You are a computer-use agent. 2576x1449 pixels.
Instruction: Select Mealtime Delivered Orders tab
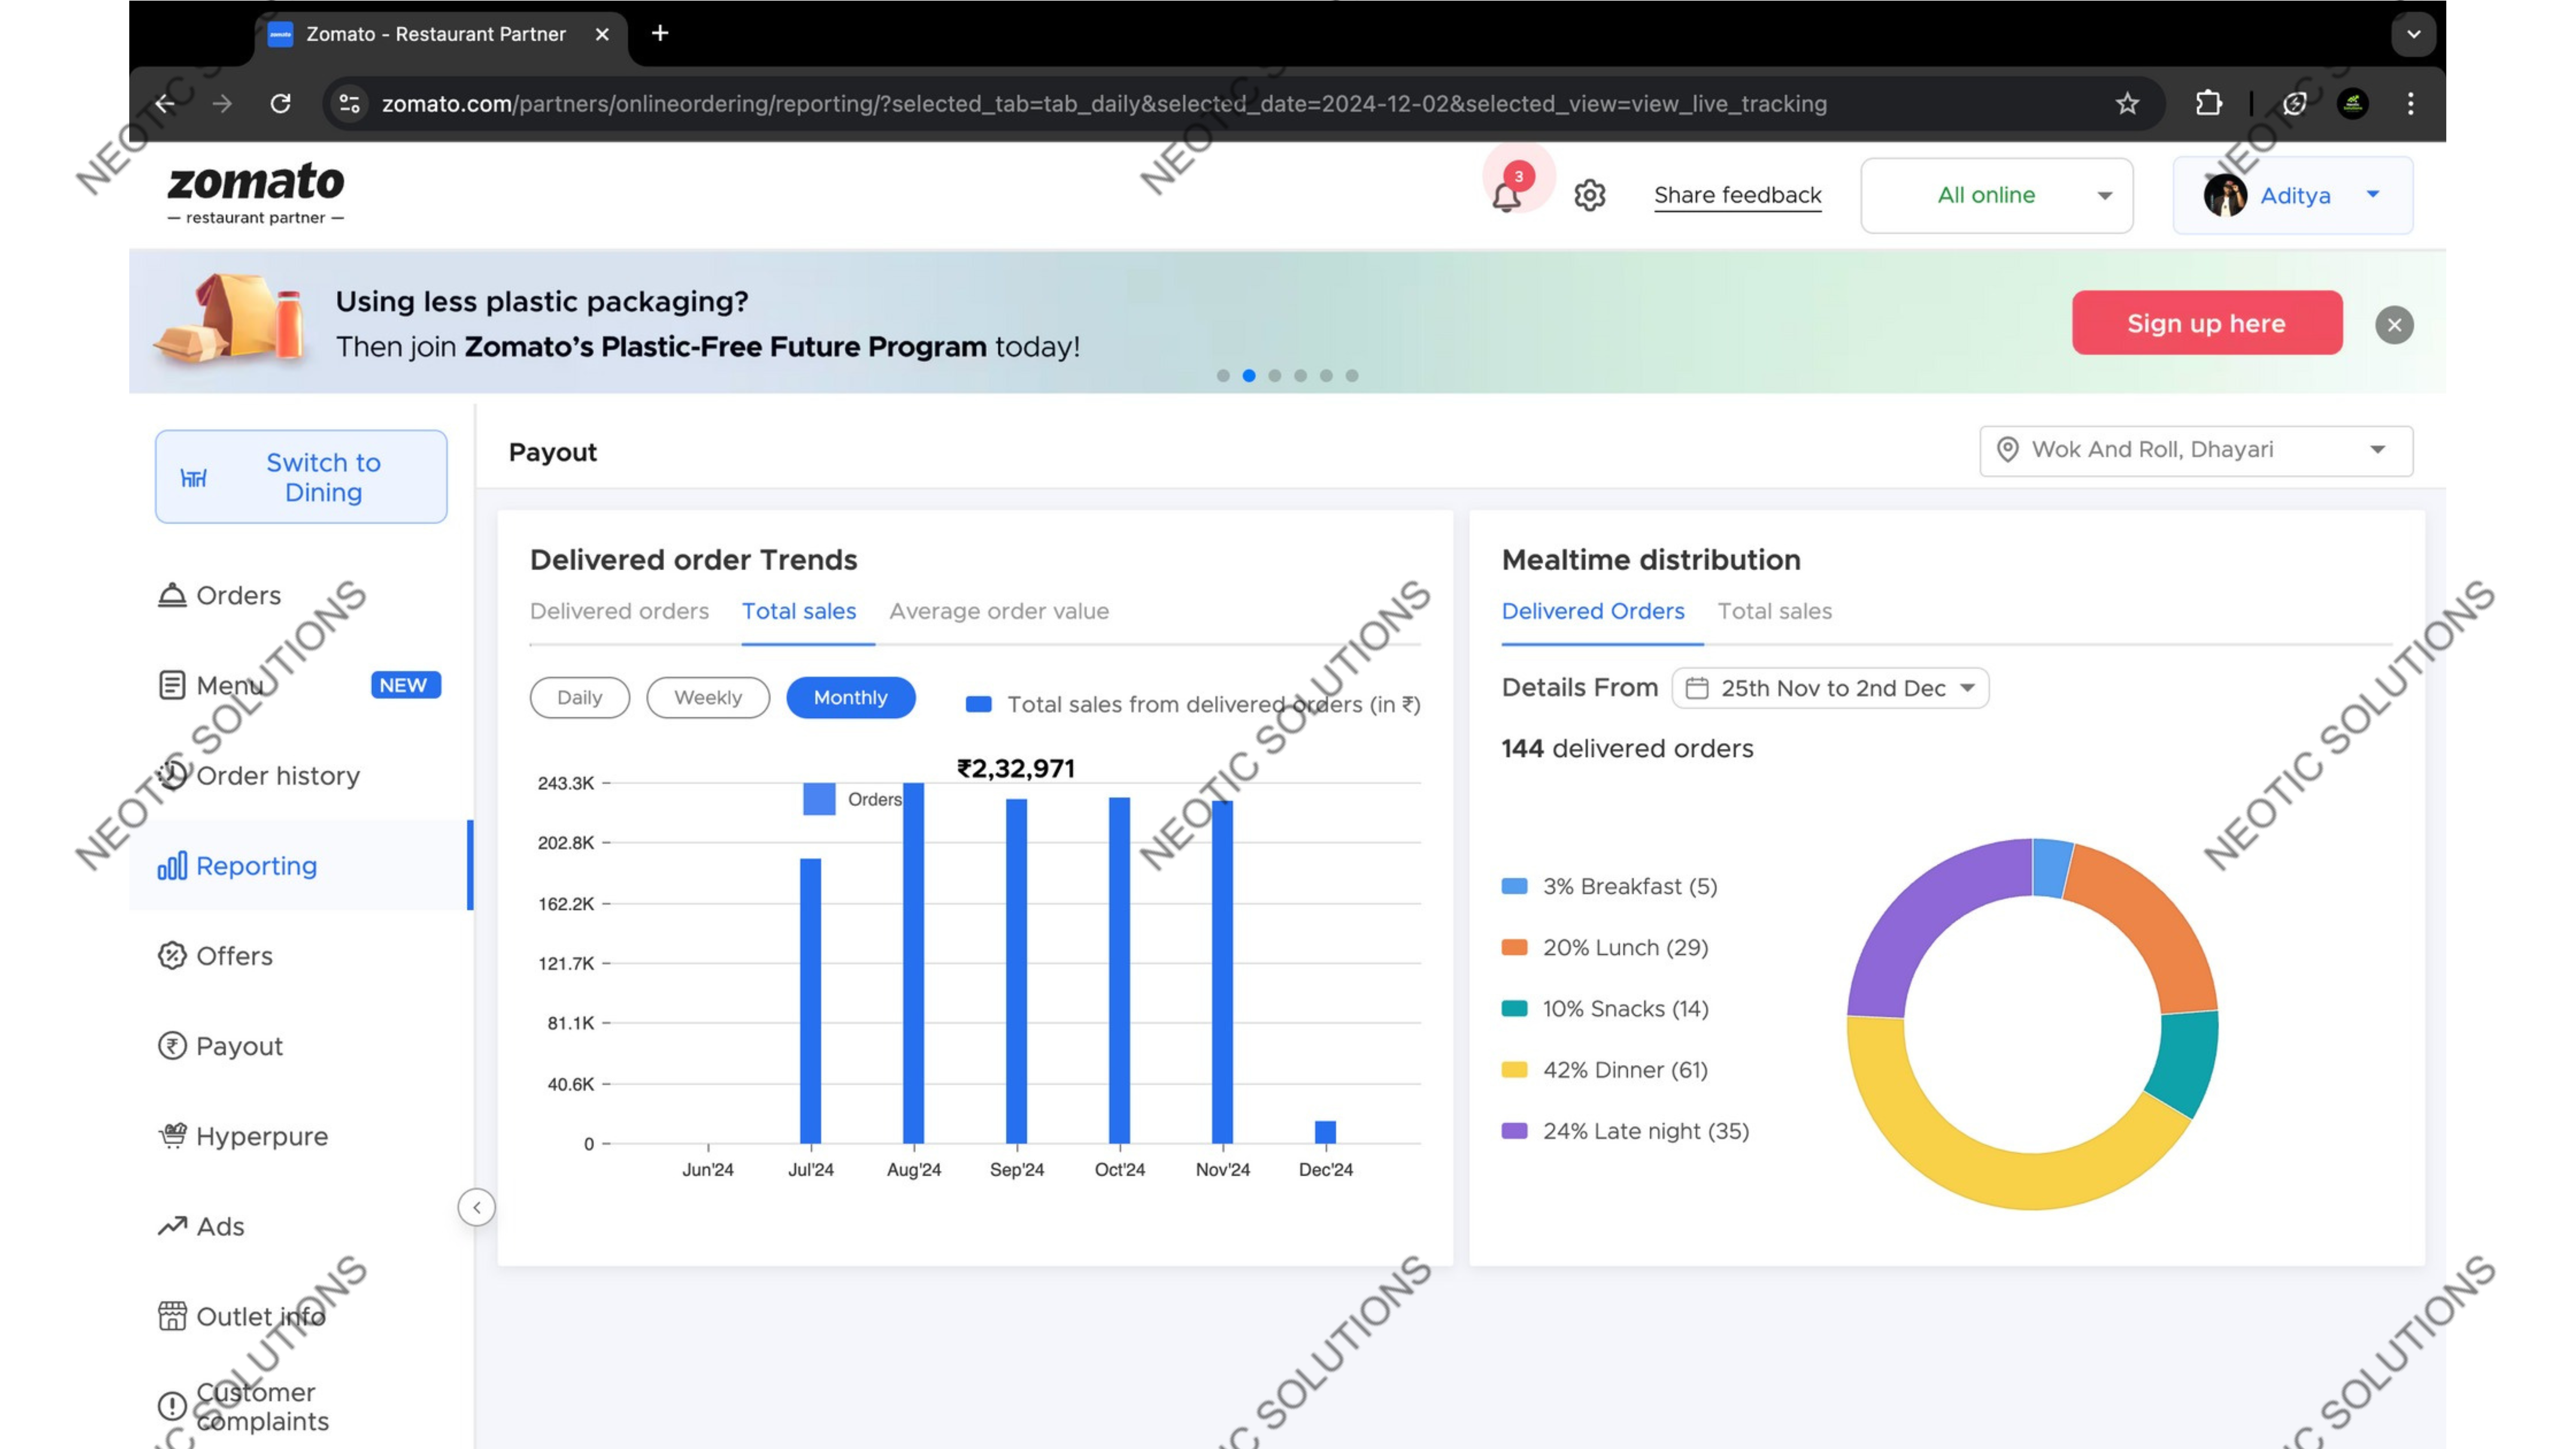(1593, 611)
